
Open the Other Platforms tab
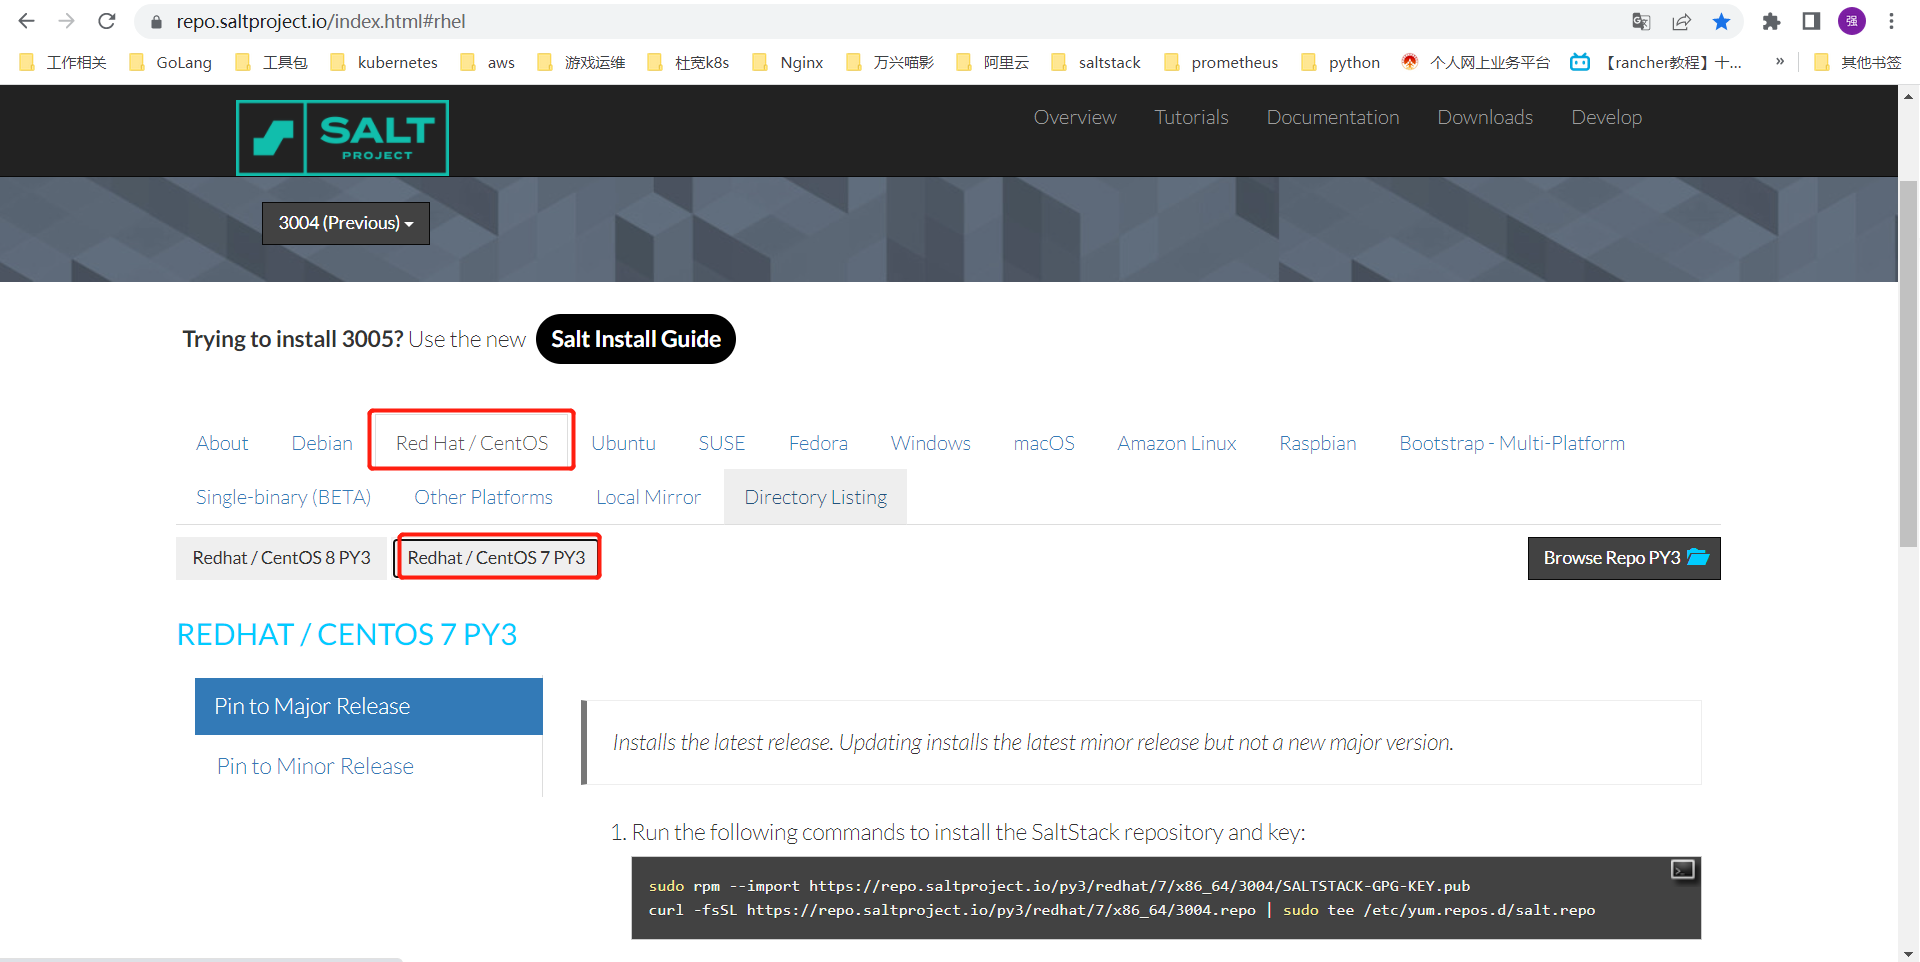[484, 497]
